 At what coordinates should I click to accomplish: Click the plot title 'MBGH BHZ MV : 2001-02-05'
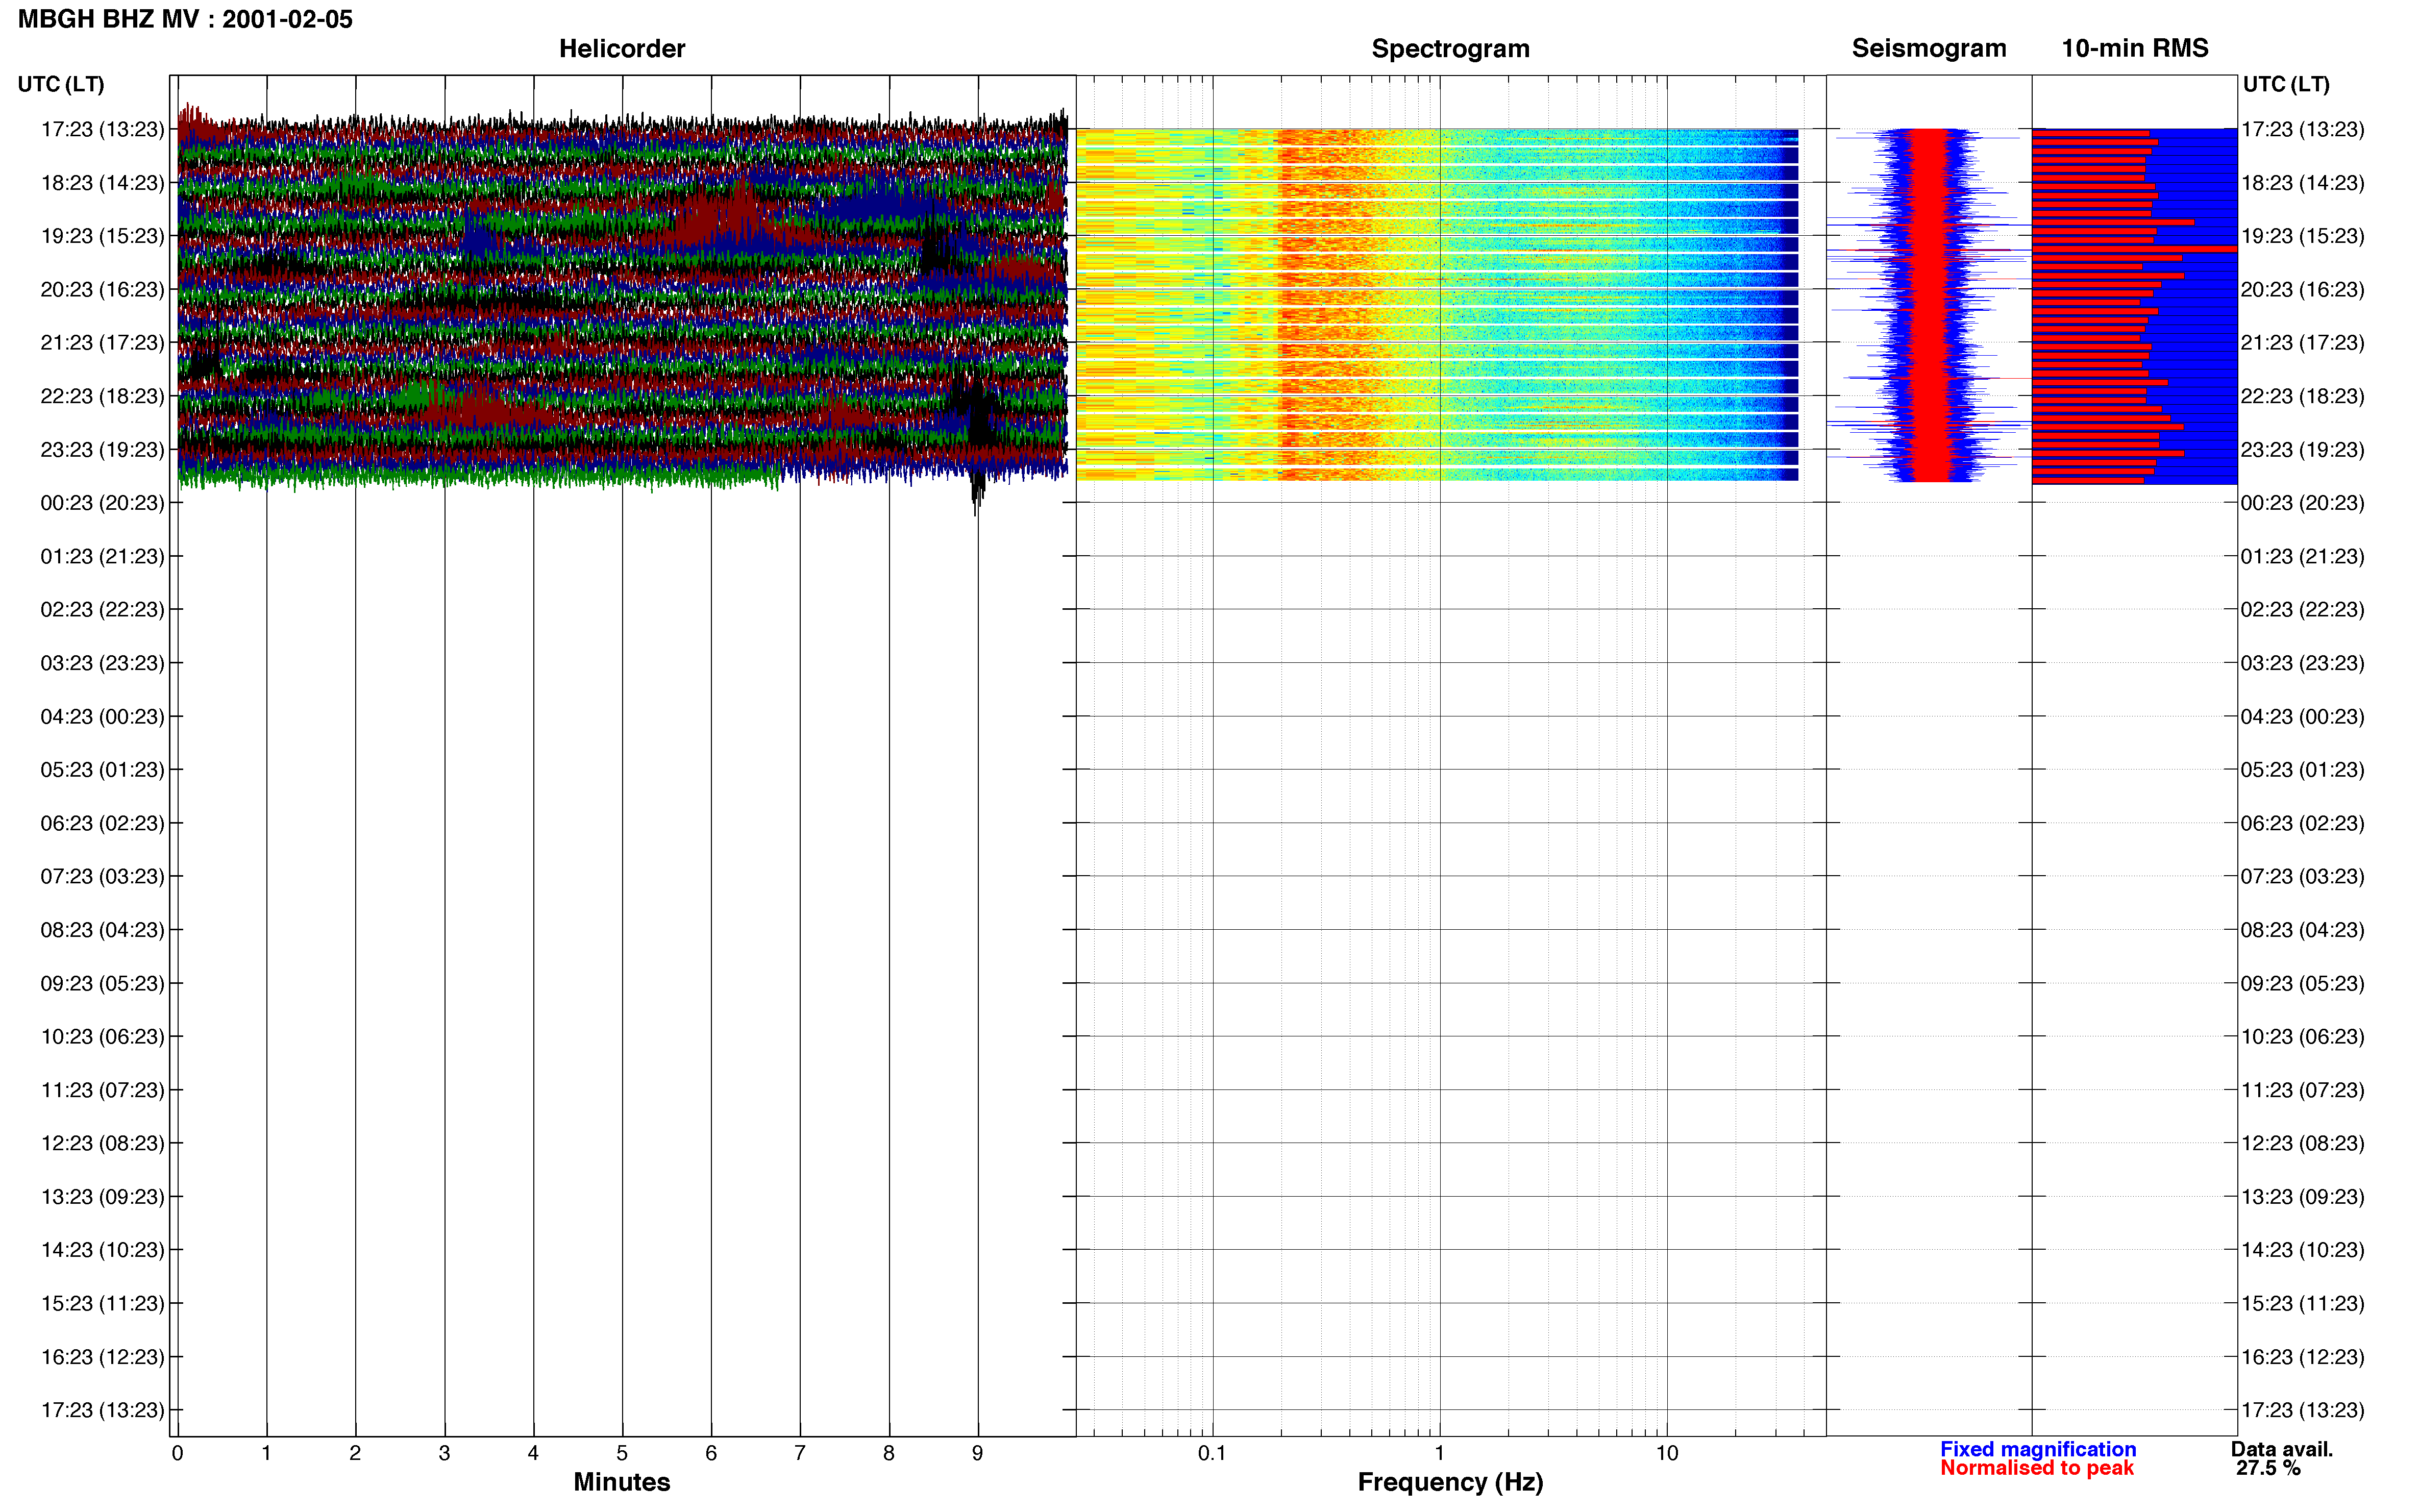tap(185, 19)
